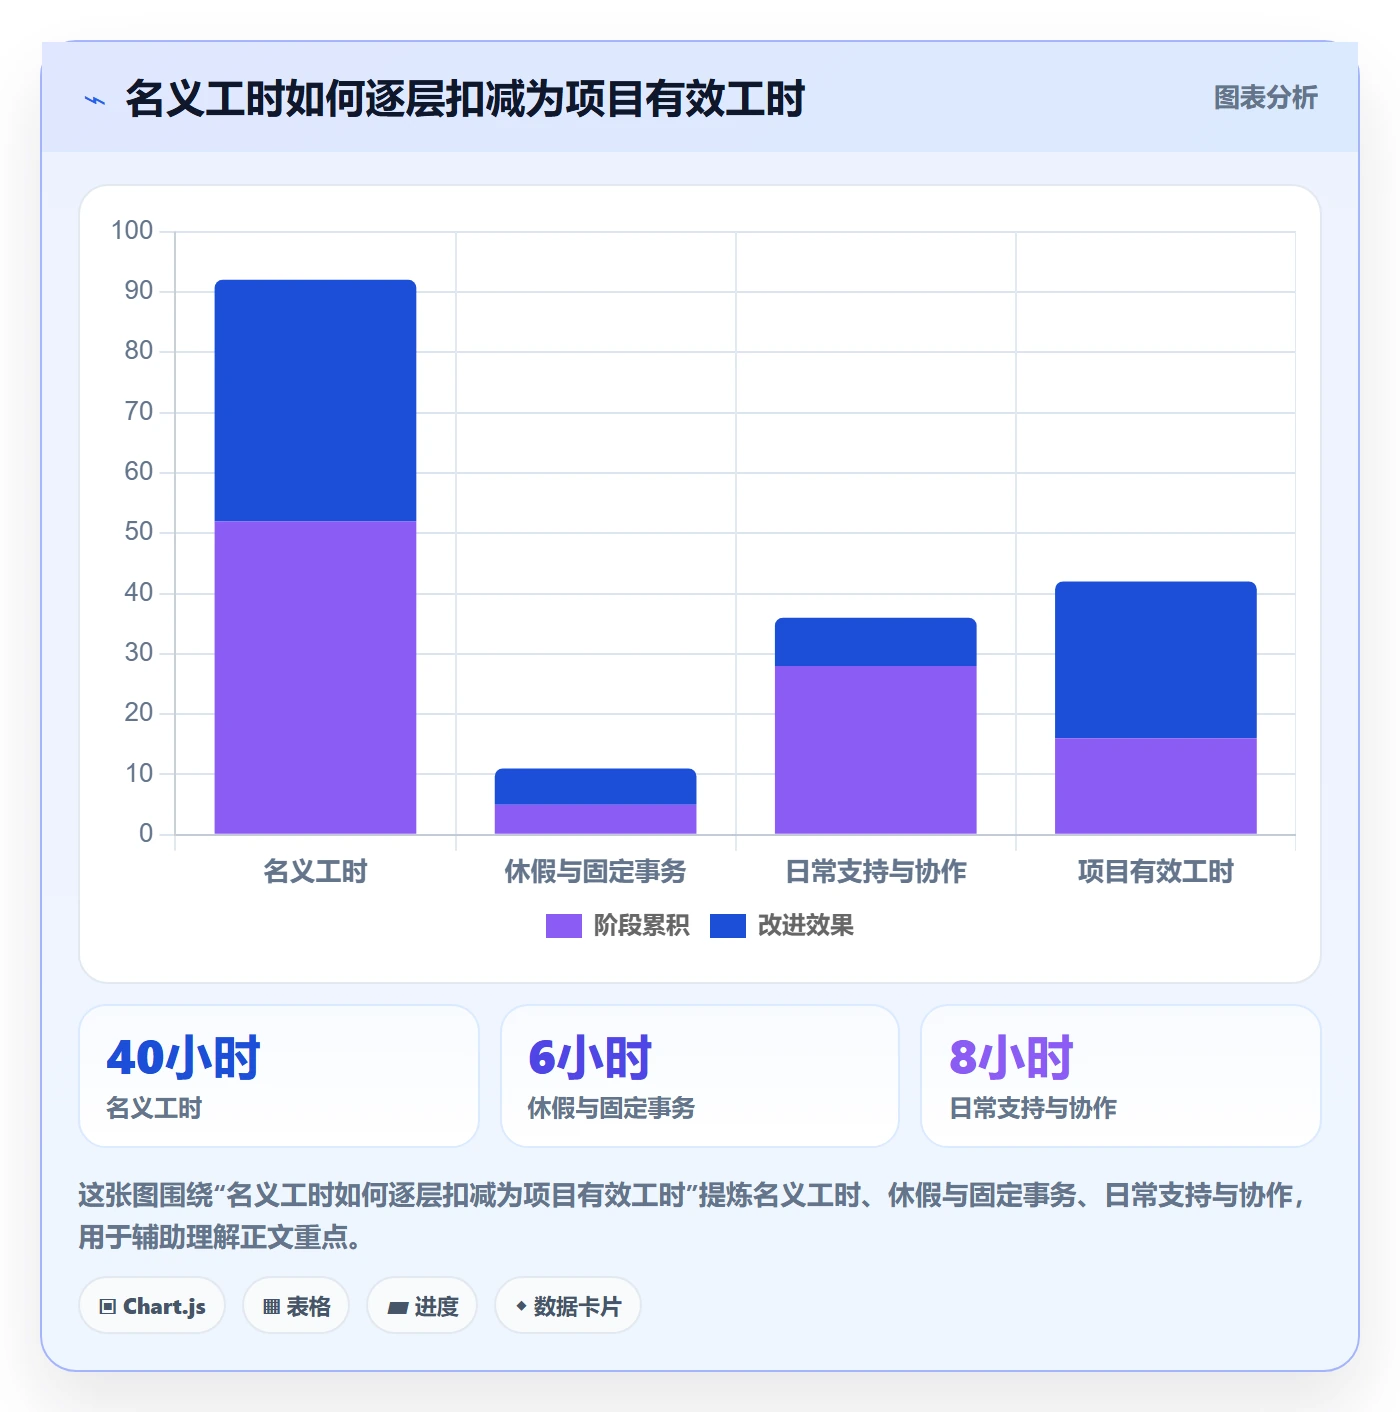Click the 数据卡片 tag chip
This screenshot has height=1412, width=1400.
pyautogui.click(x=567, y=1306)
